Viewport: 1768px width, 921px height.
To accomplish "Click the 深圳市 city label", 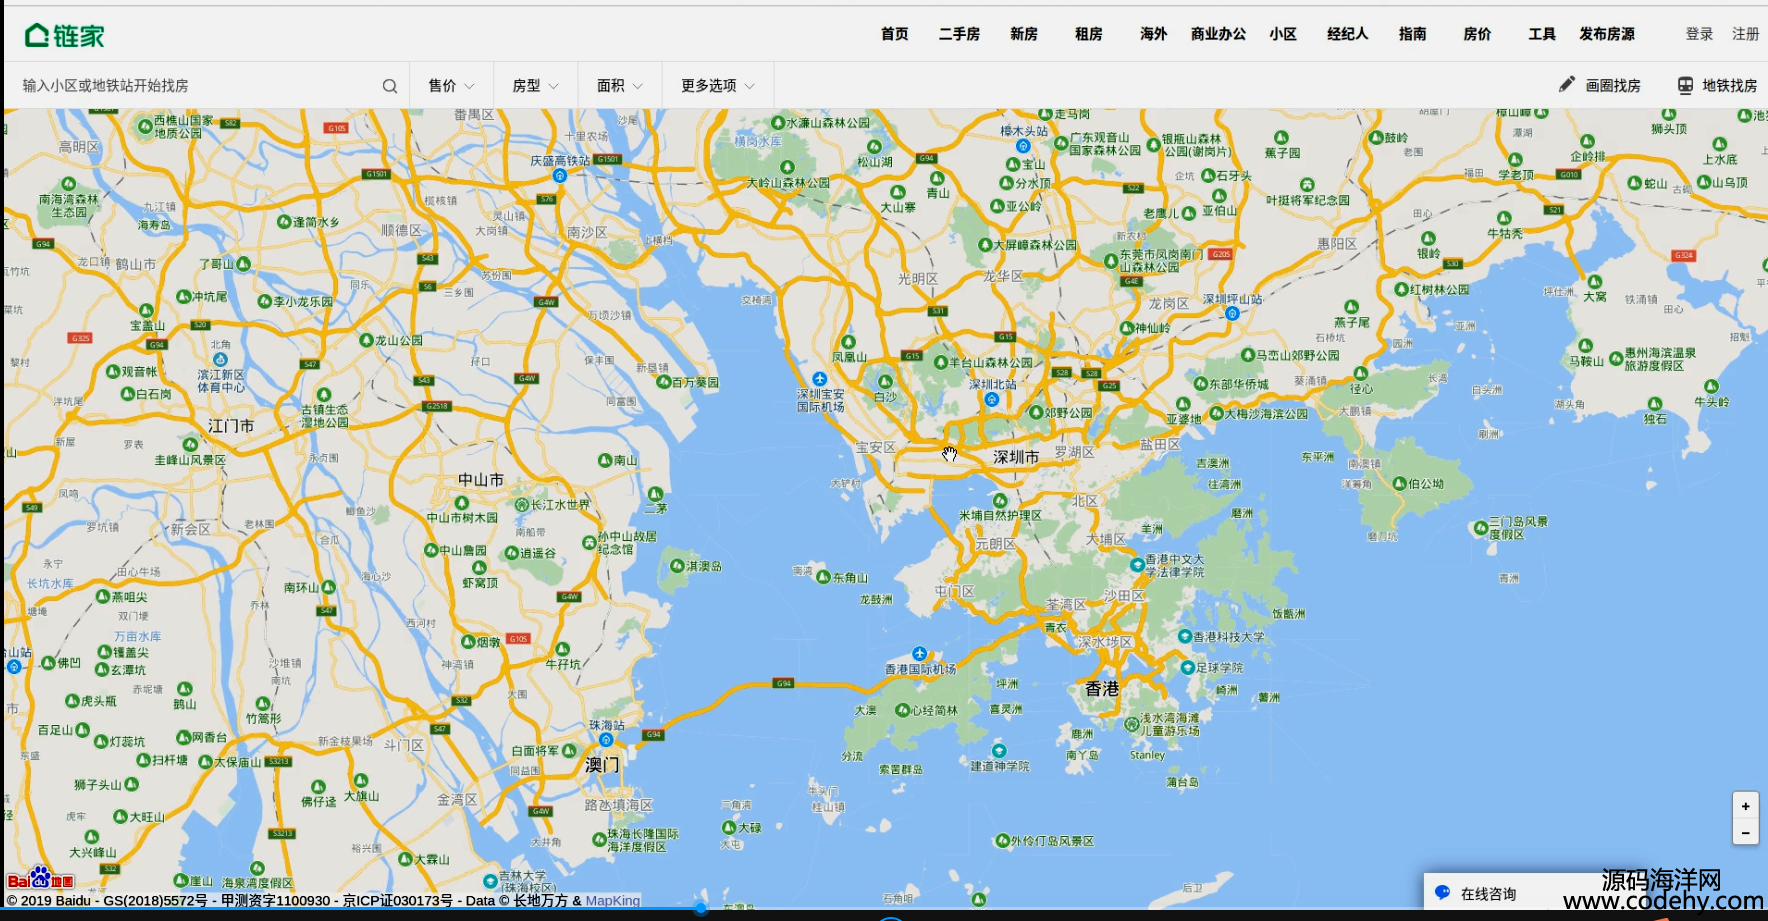I will tap(1016, 457).
